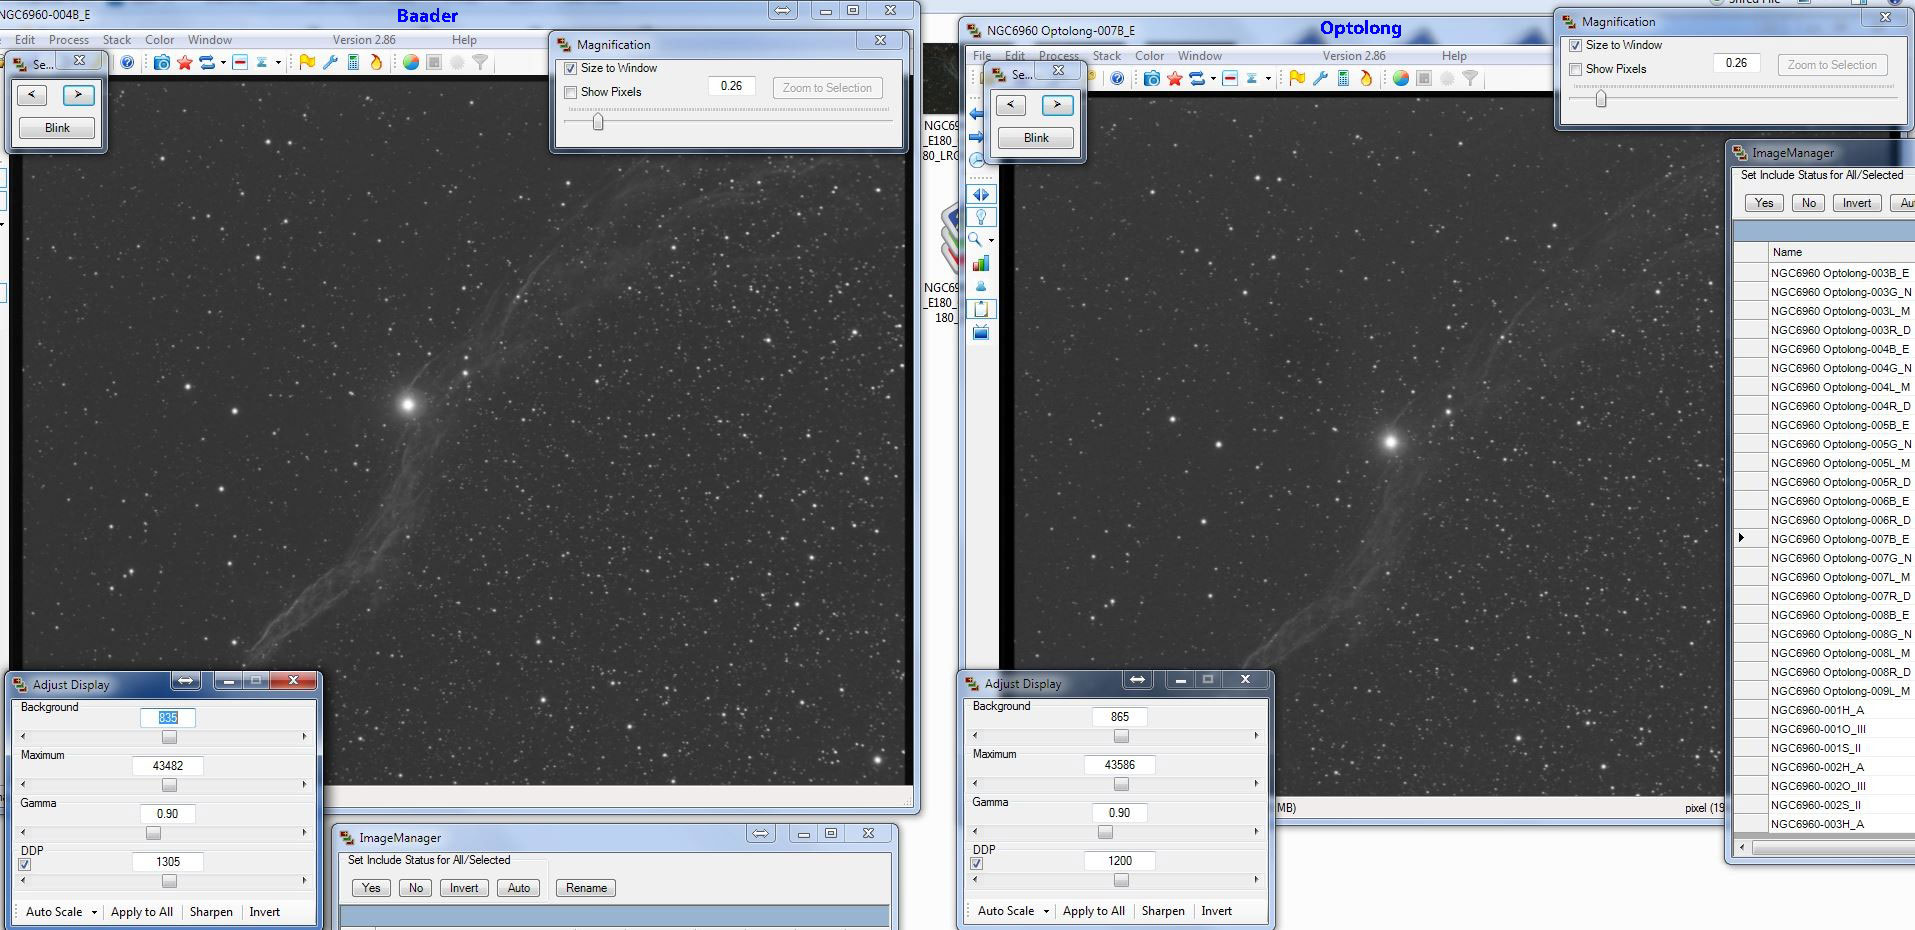The image size is (1915, 930).
Task: Open dropdown arrow beside Baader loop arrows icon
Action: [x=223, y=62]
